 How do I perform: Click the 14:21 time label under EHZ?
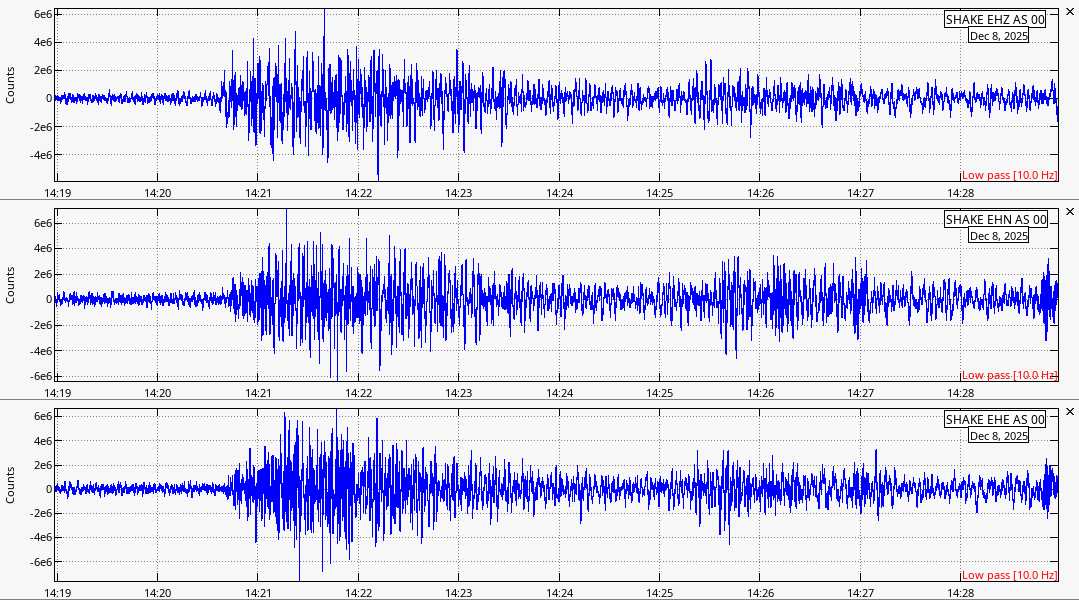point(258,193)
